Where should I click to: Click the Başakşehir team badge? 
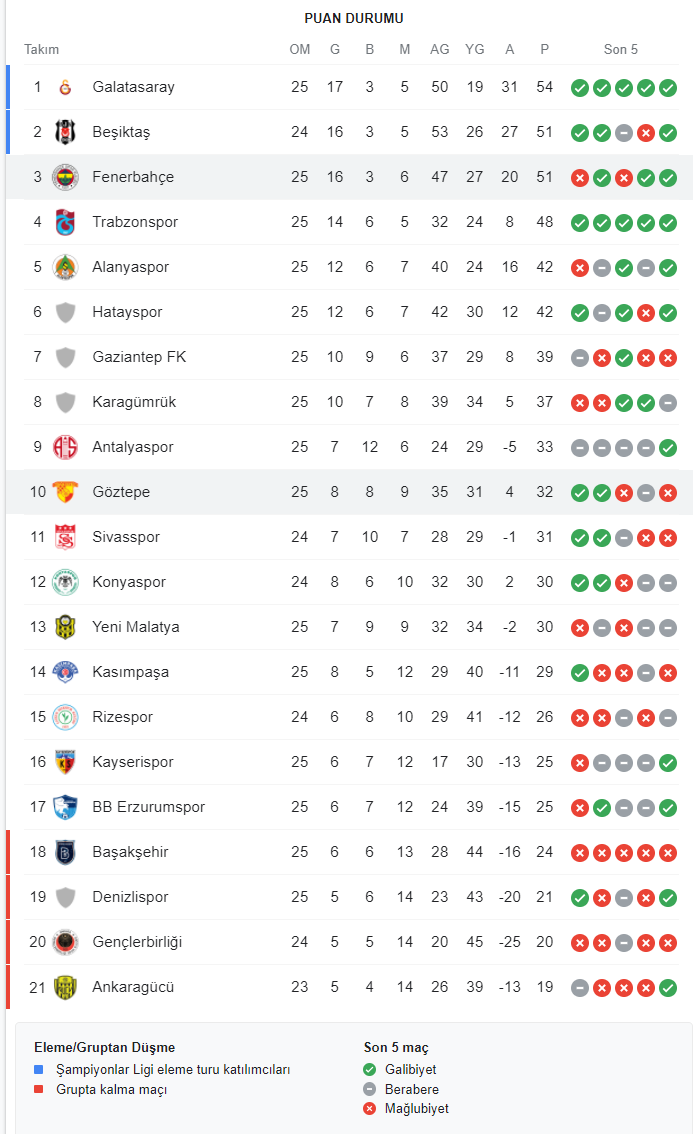pyautogui.click(x=65, y=852)
